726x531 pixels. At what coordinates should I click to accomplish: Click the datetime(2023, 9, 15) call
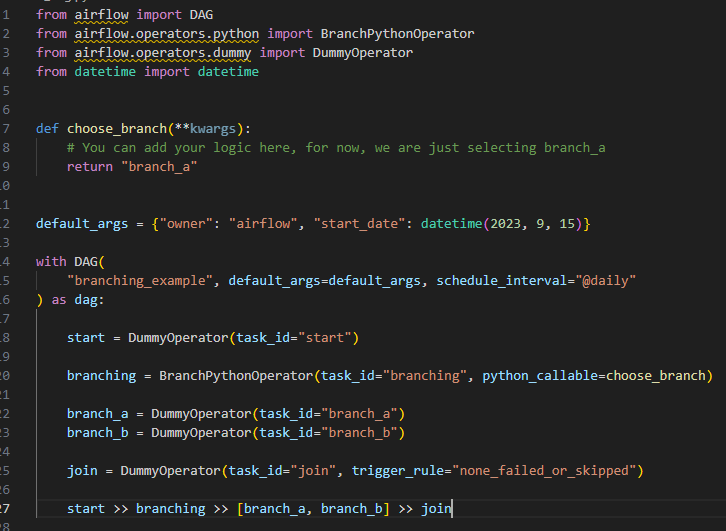[502, 224]
